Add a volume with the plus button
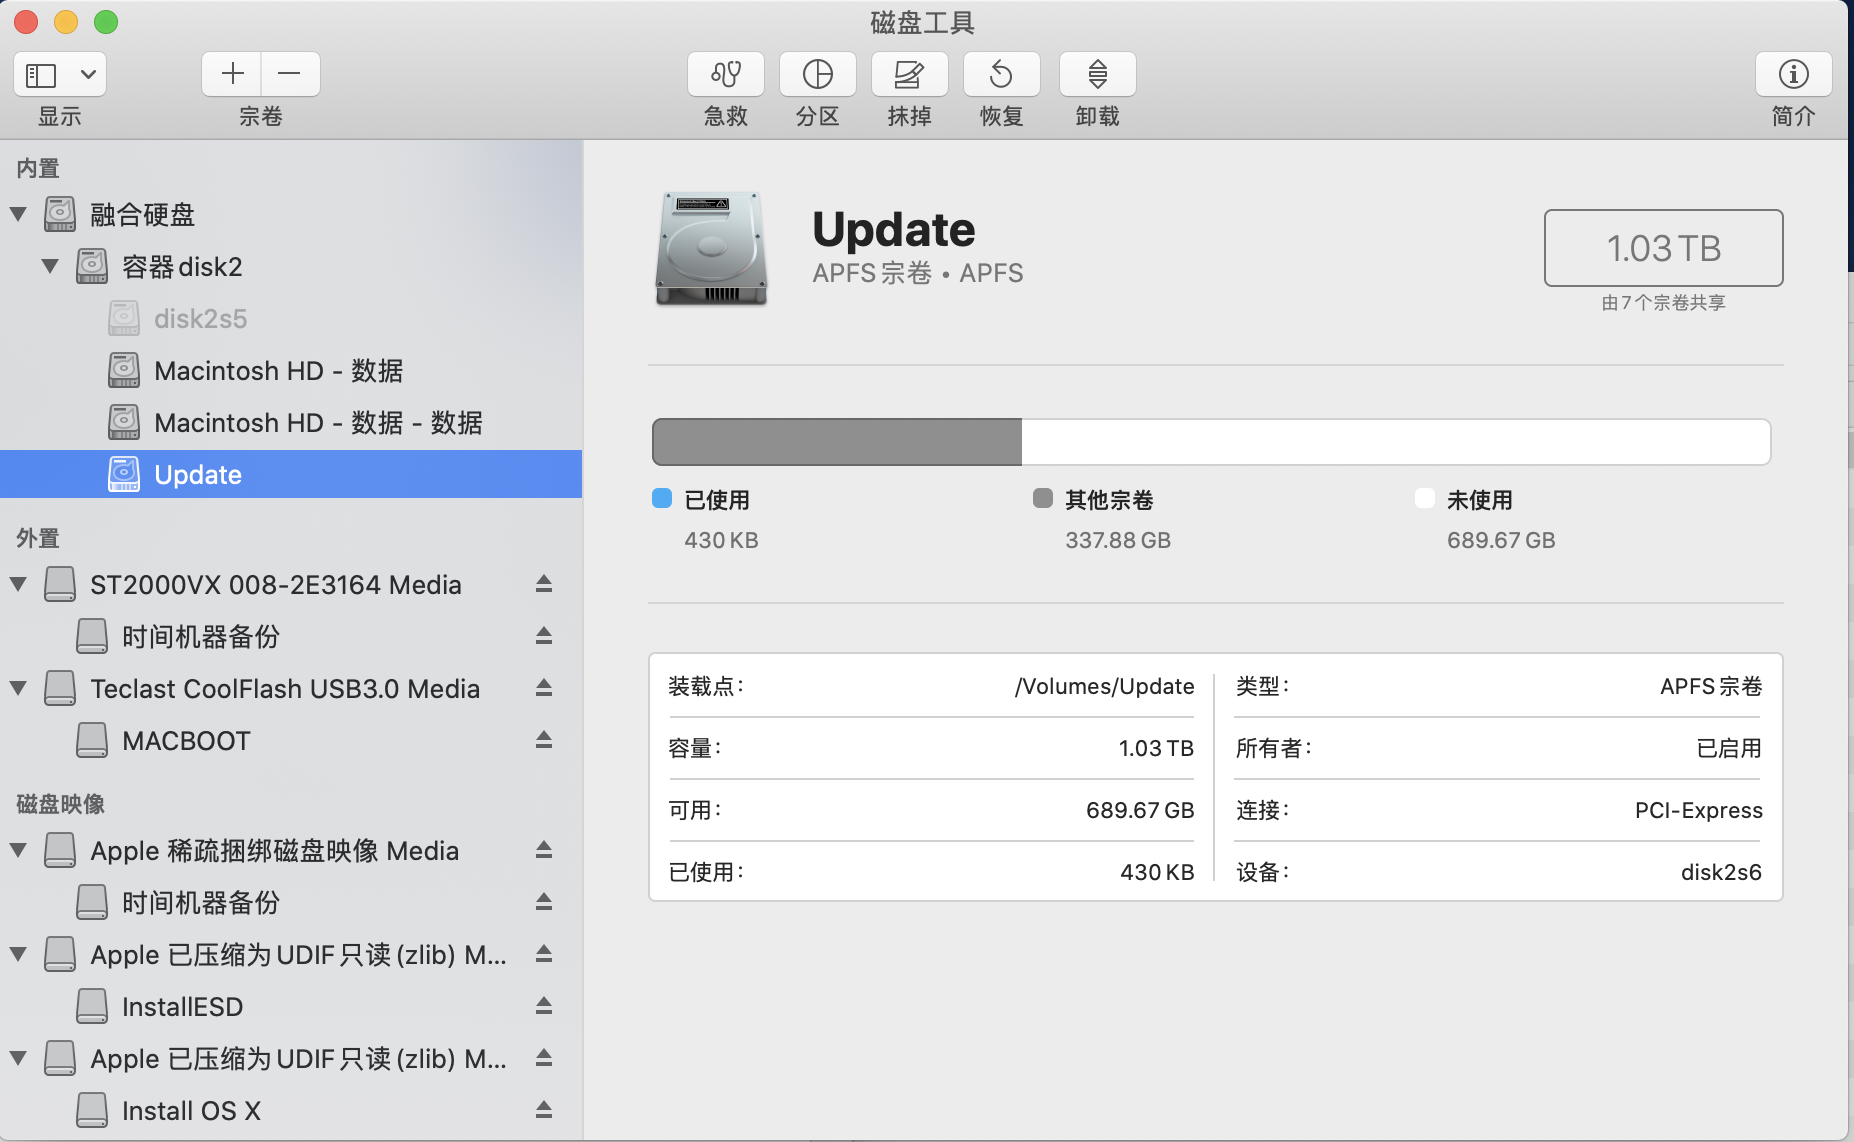This screenshot has height=1142, width=1854. pyautogui.click(x=232, y=74)
